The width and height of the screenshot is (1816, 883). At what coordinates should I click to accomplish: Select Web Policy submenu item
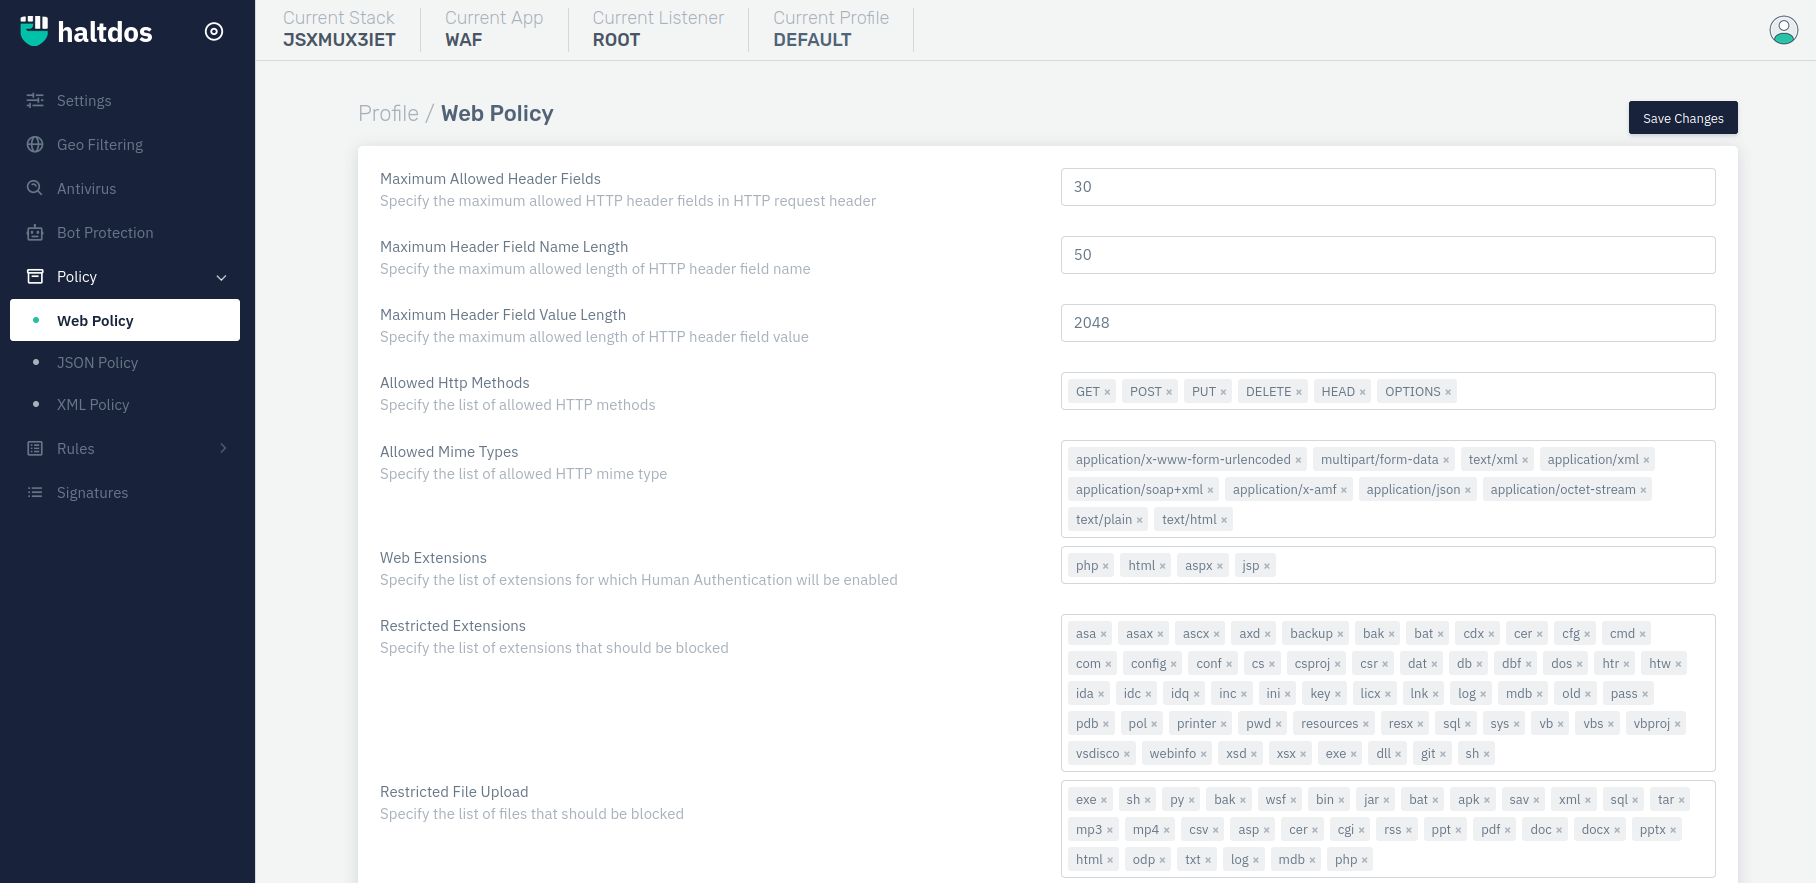(125, 320)
